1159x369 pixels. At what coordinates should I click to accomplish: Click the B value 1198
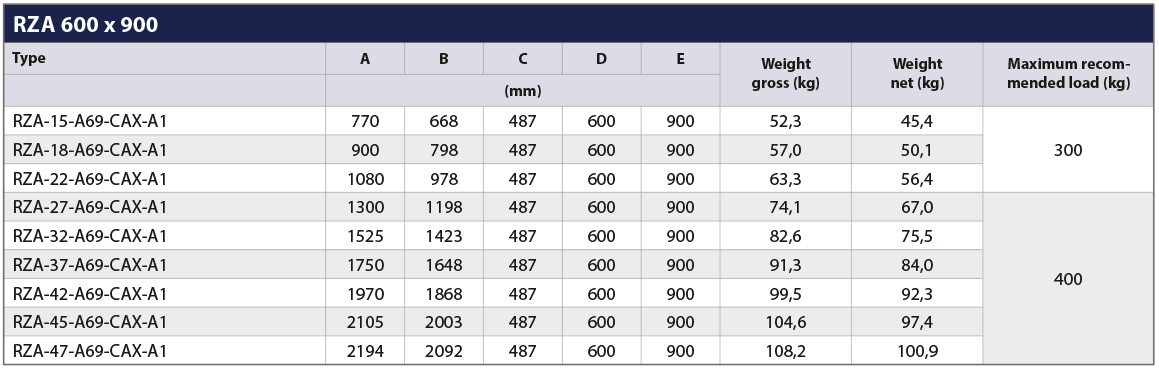tap(443, 207)
